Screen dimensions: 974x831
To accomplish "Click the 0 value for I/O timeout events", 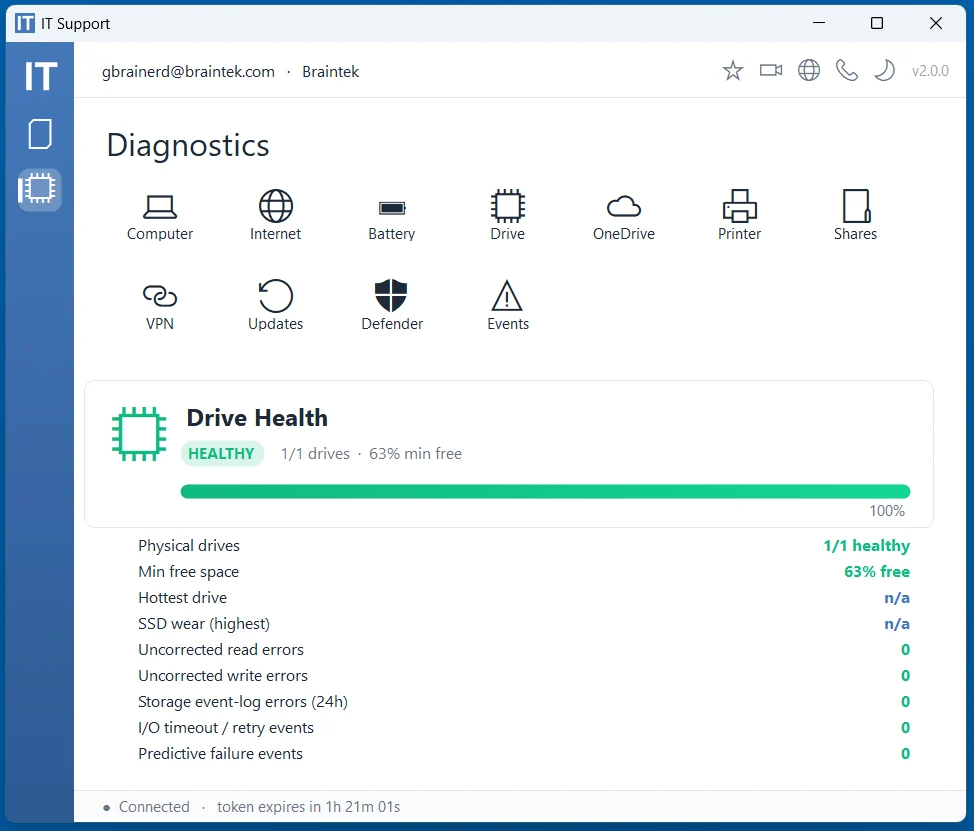I will tap(906, 729).
